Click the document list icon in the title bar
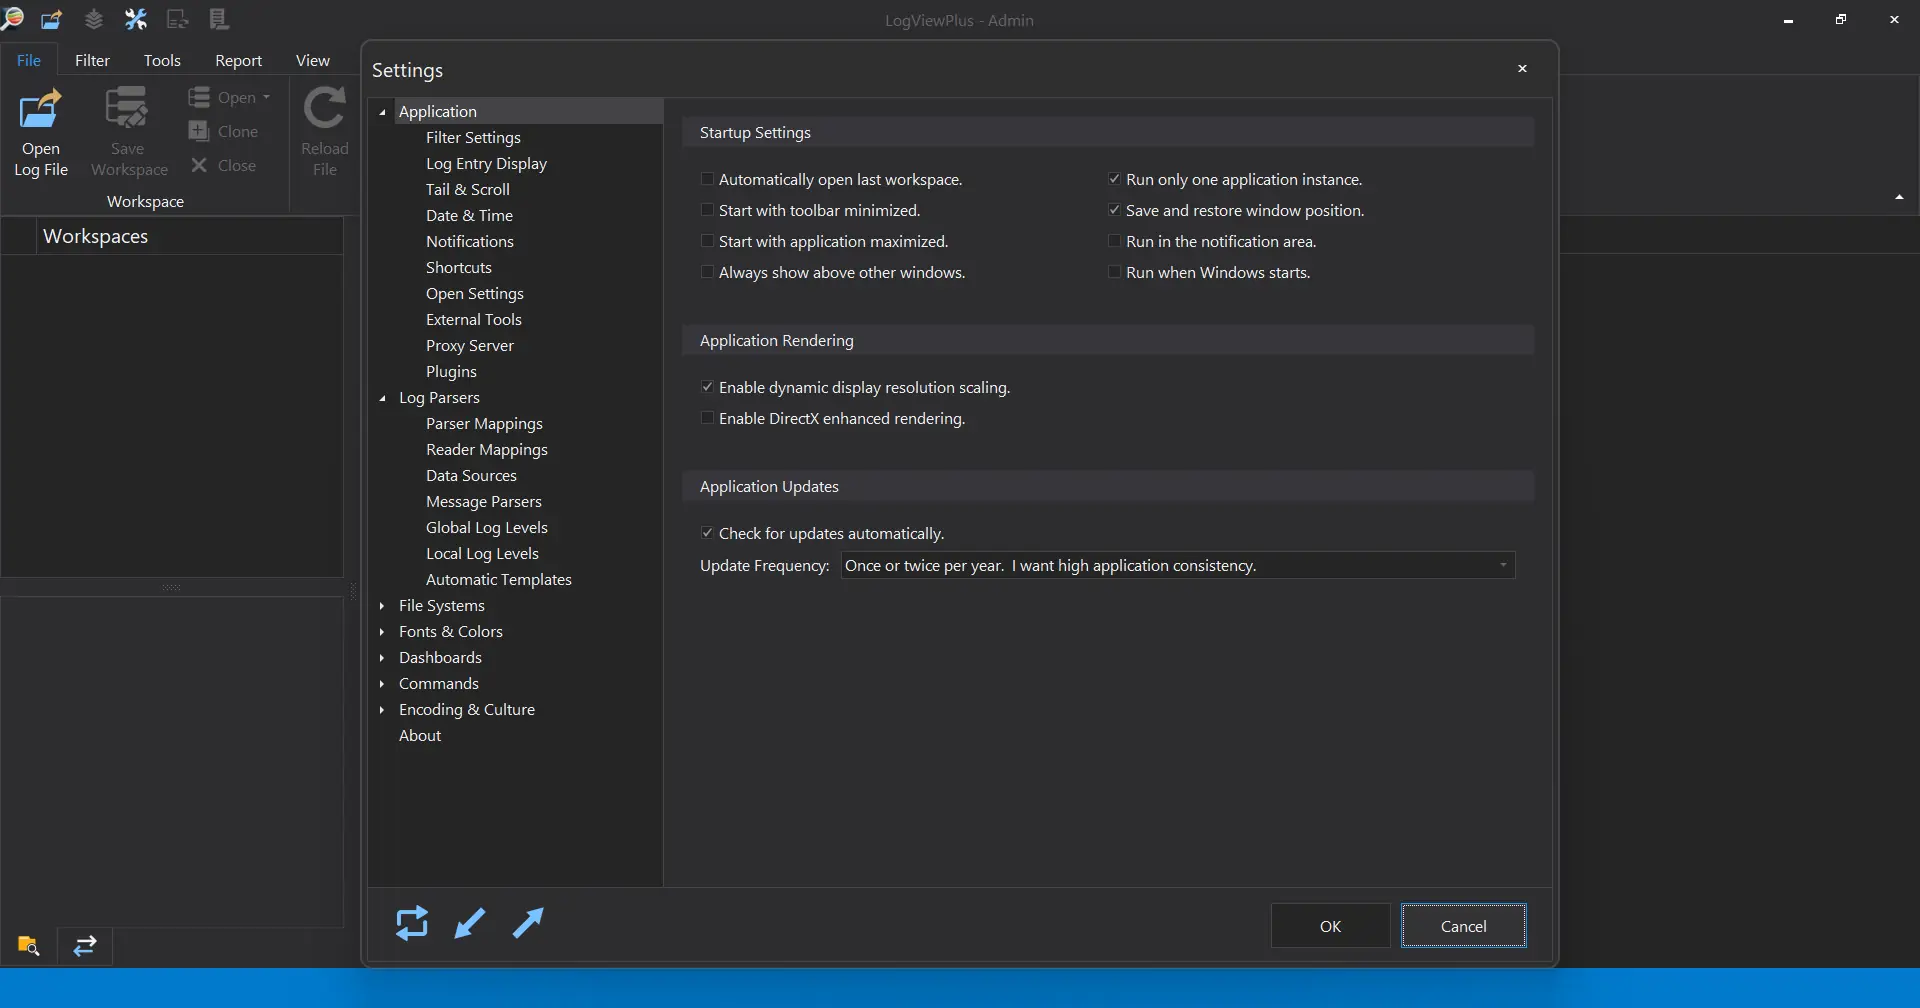 point(219,19)
